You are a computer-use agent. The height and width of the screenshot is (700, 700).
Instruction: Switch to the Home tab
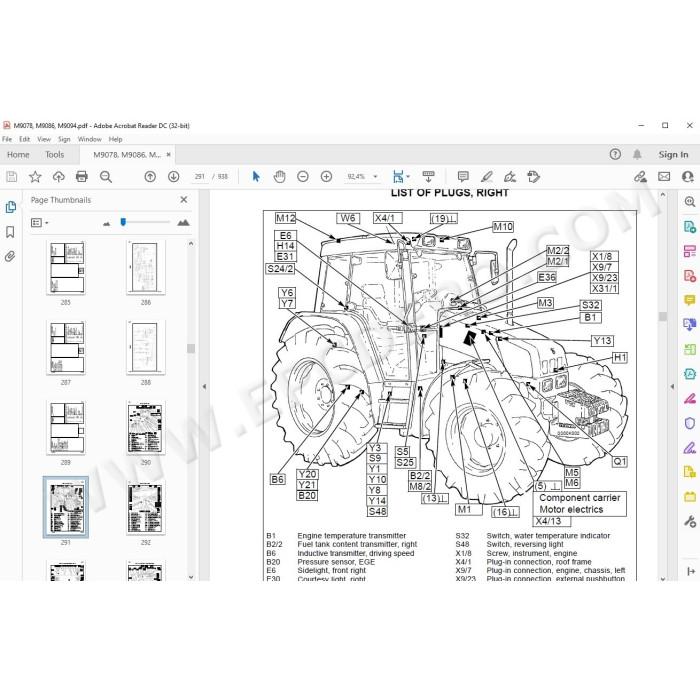18,154
